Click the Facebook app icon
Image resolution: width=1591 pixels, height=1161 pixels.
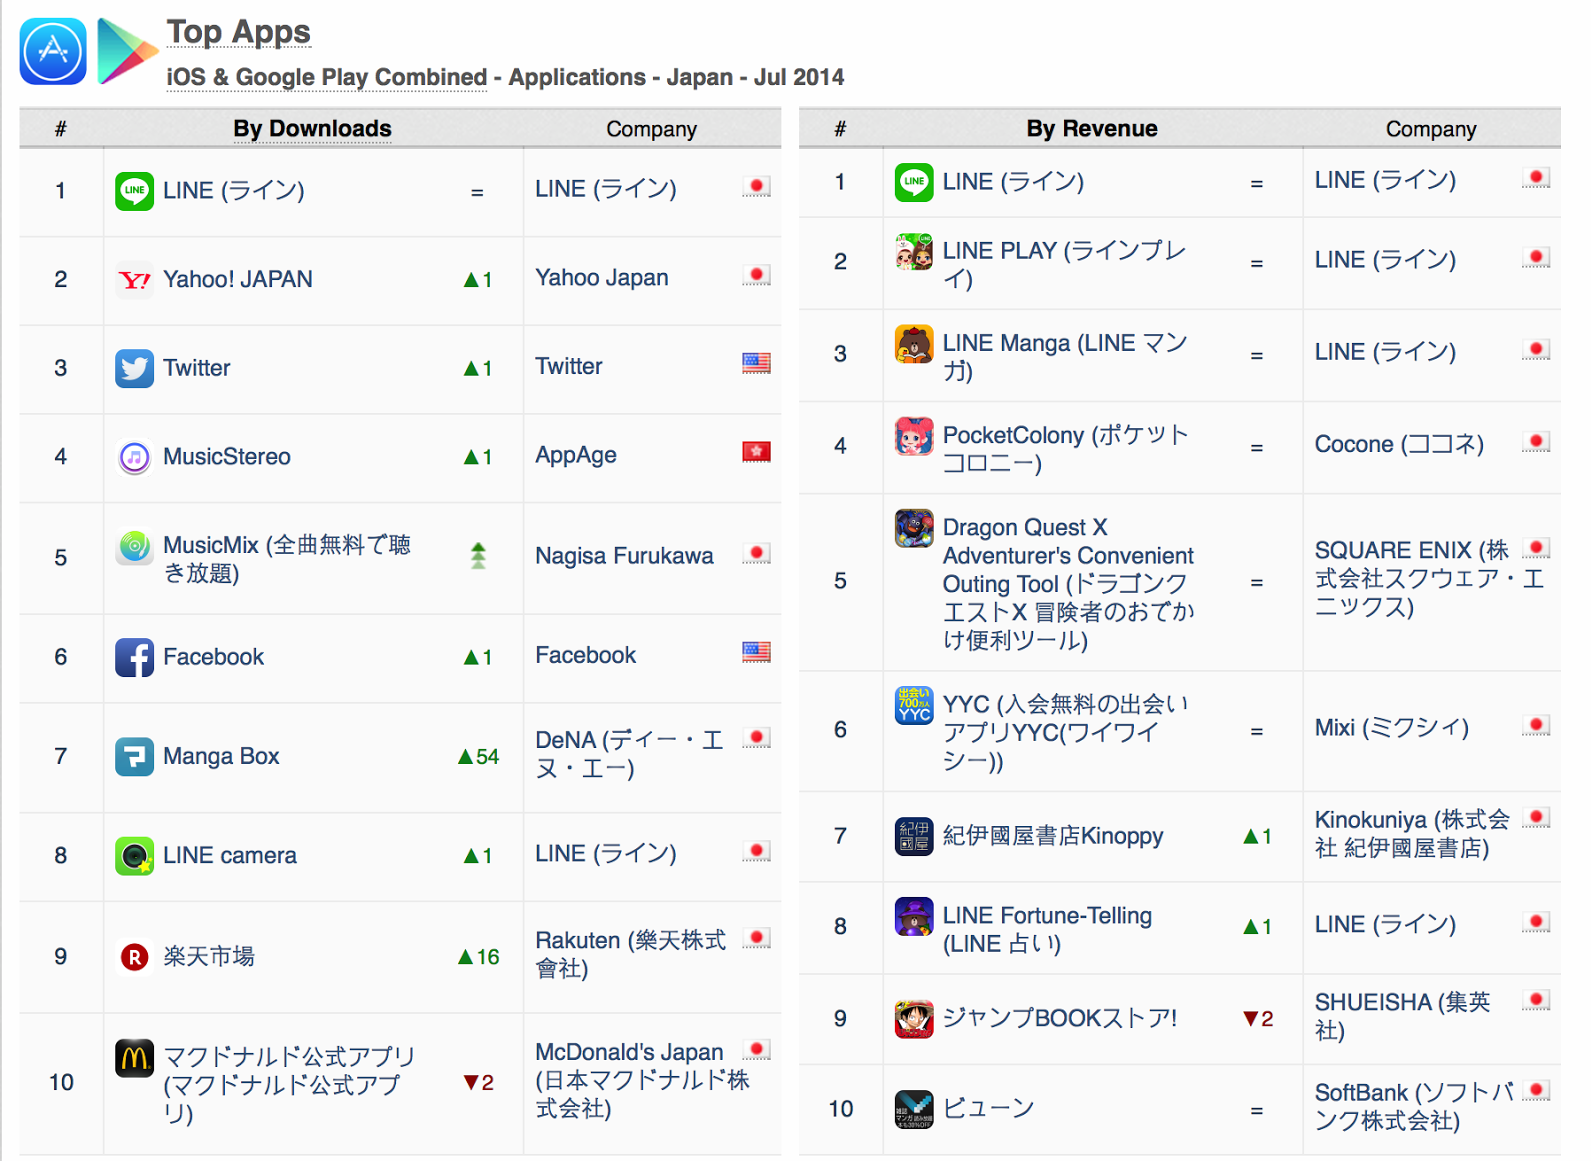pyautogui.click(x=134, y=657)
